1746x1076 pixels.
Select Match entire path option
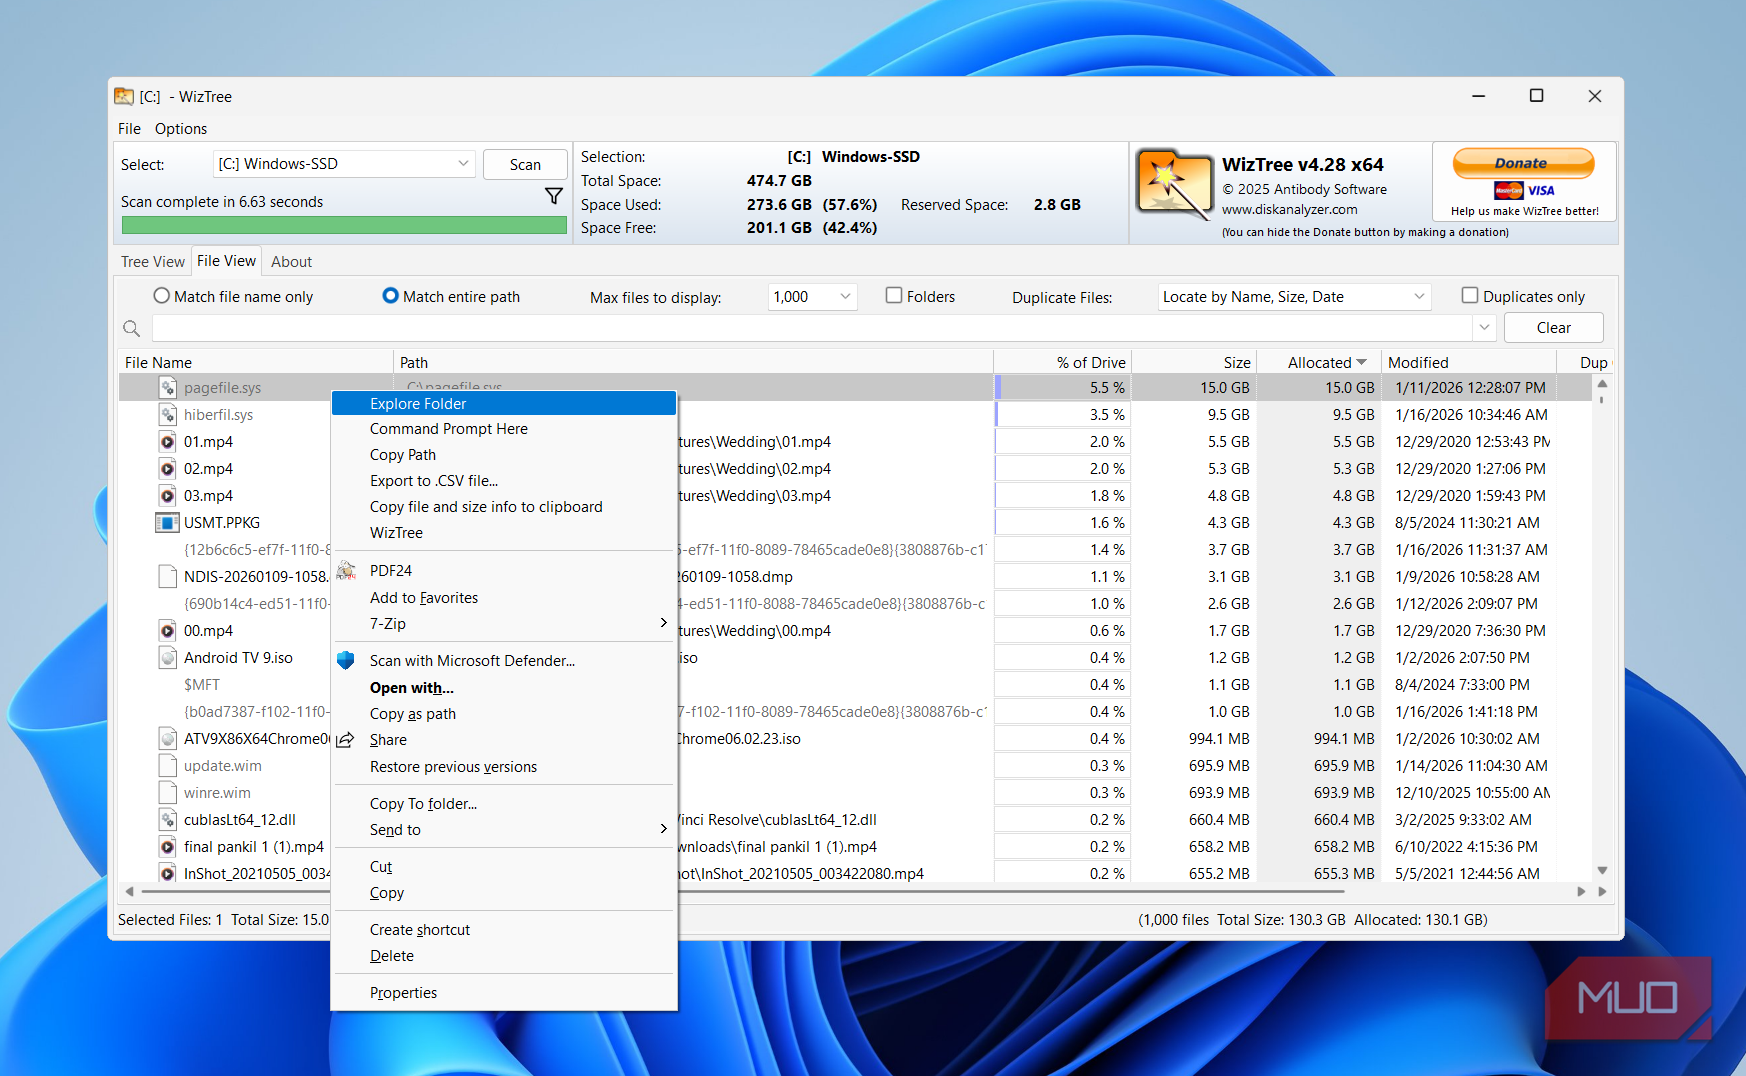451,296
